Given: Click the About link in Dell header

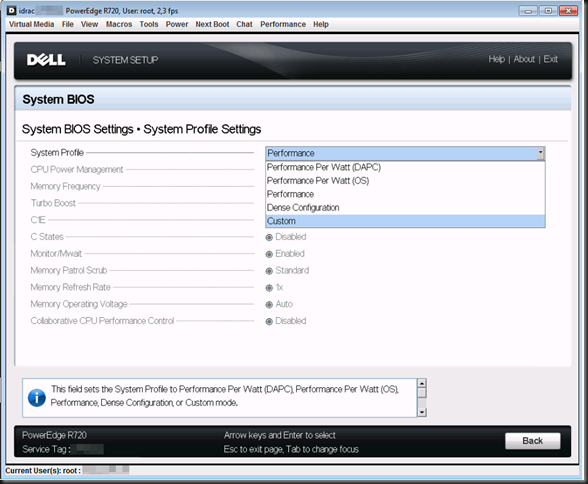Looking at the screenshot, I should click(x=524, y=59).
